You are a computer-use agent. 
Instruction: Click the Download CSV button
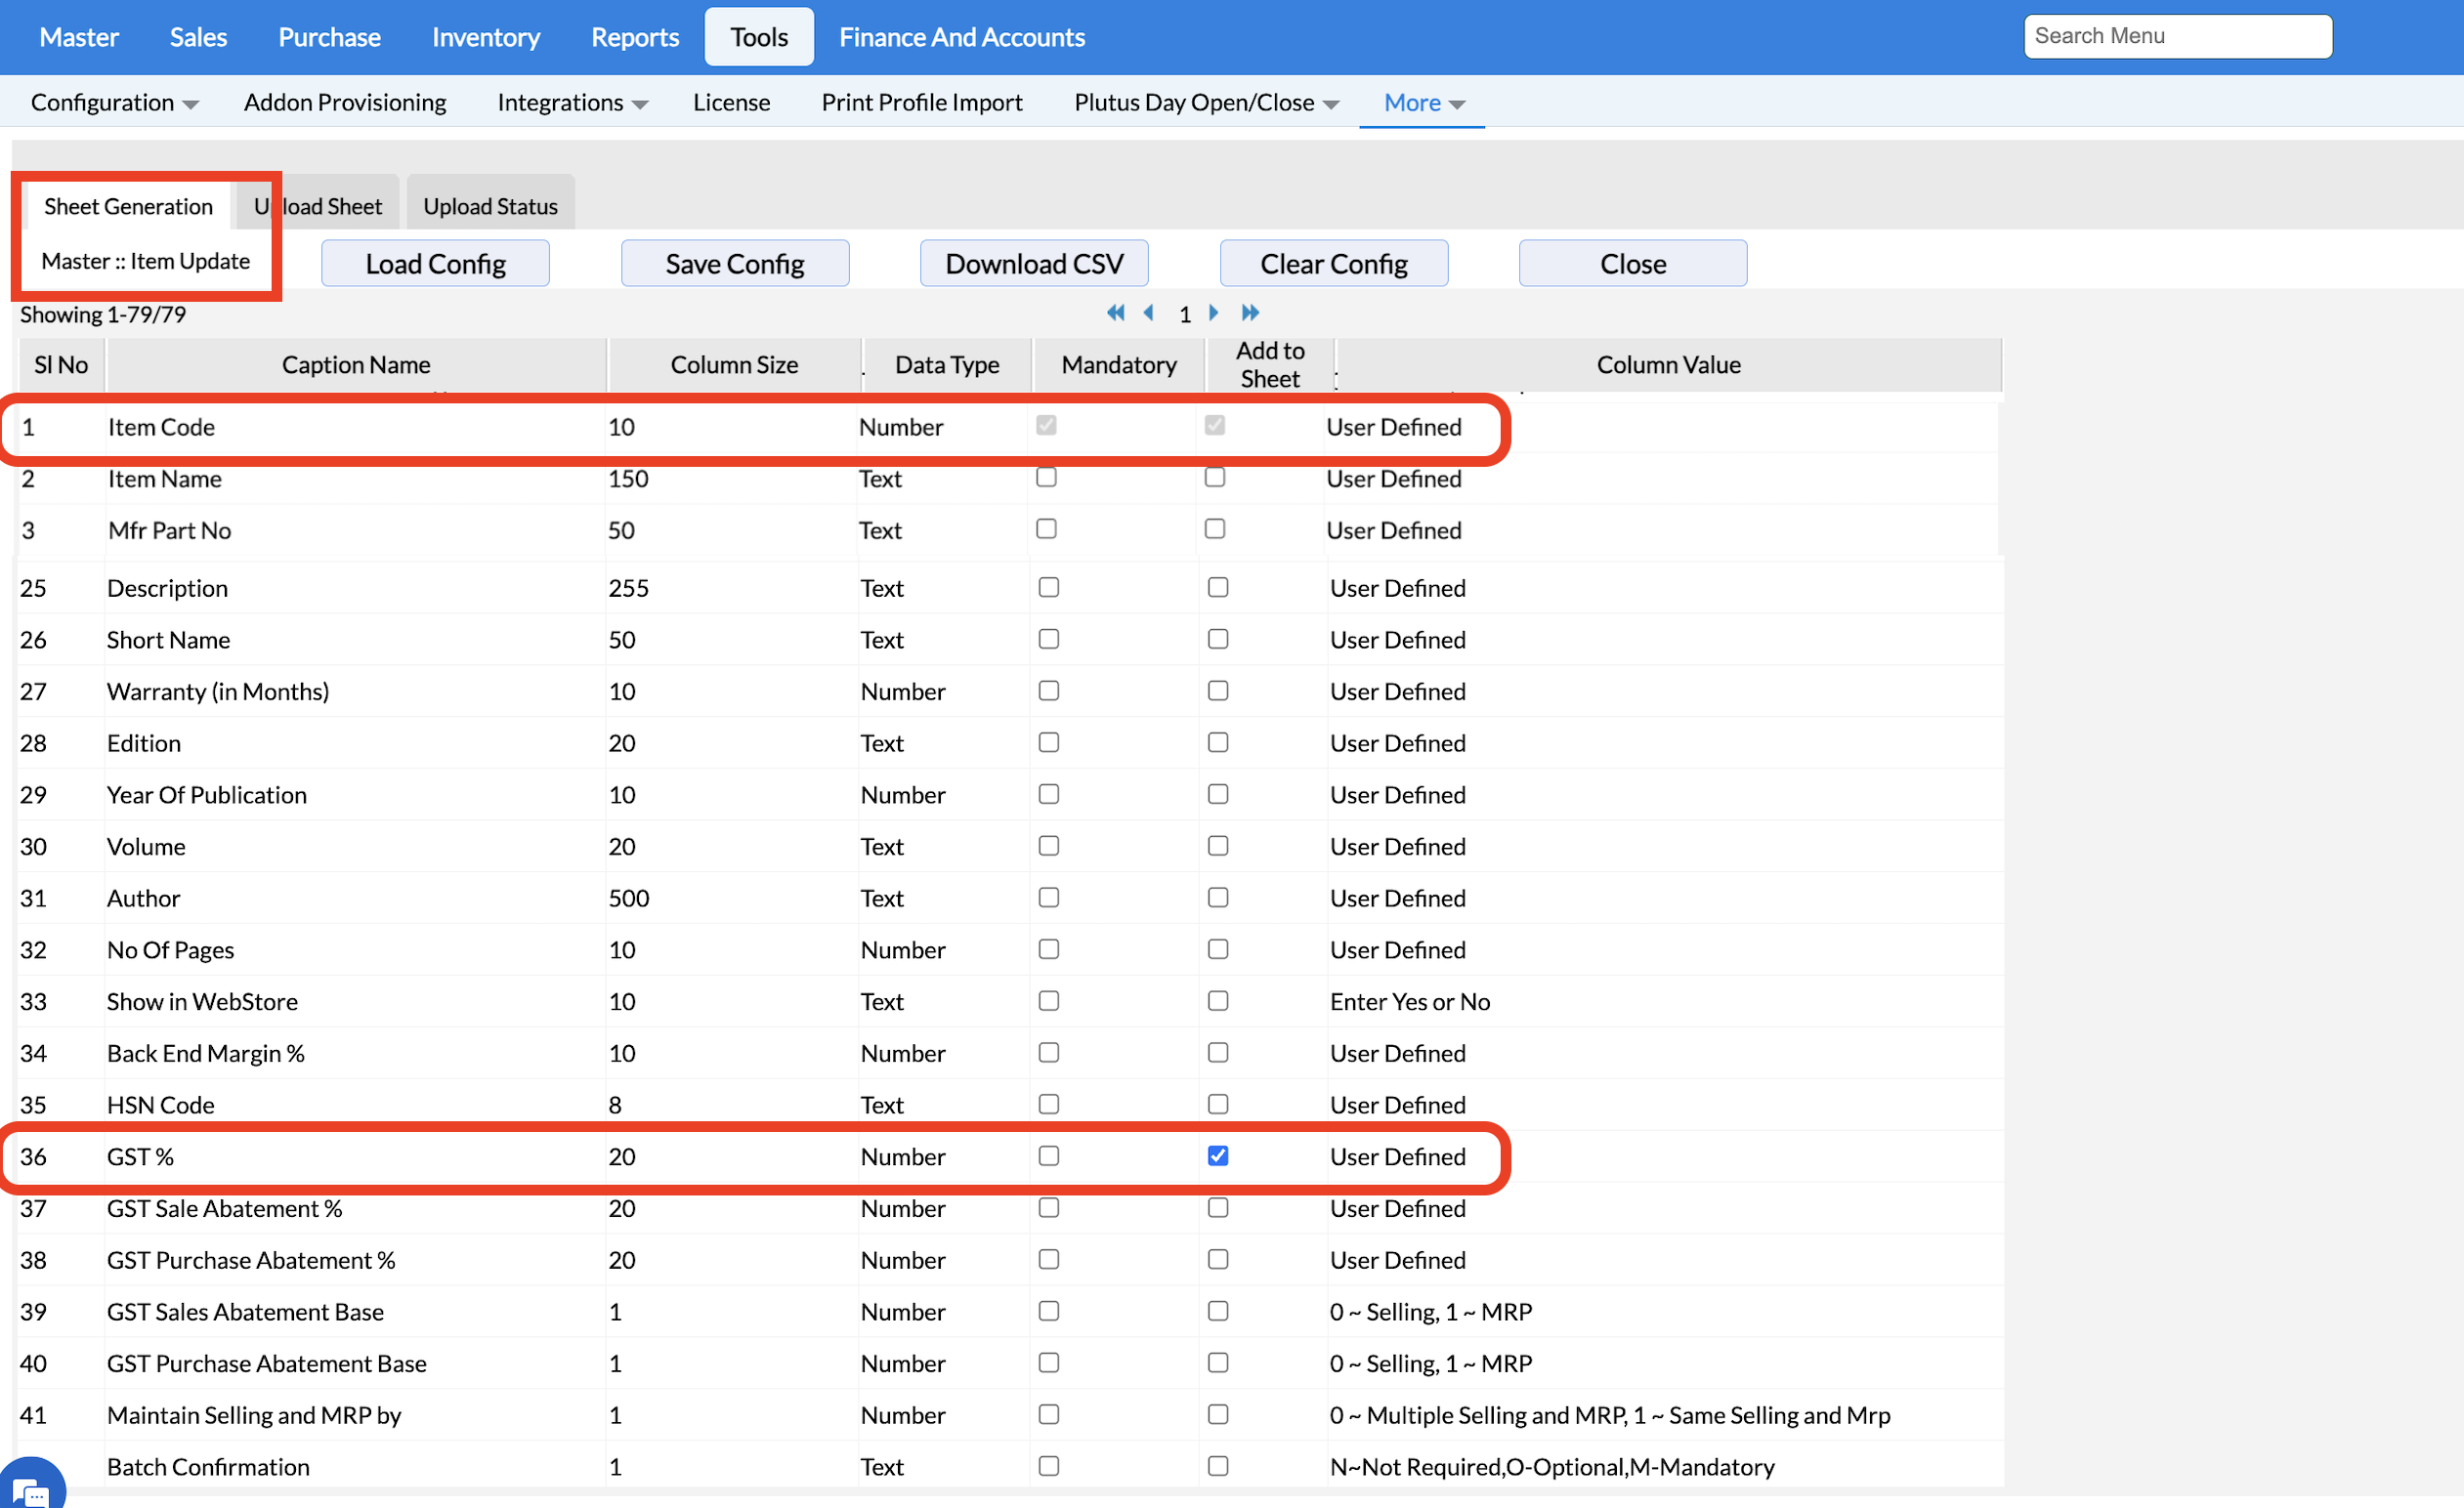(x=1034, y=264)
